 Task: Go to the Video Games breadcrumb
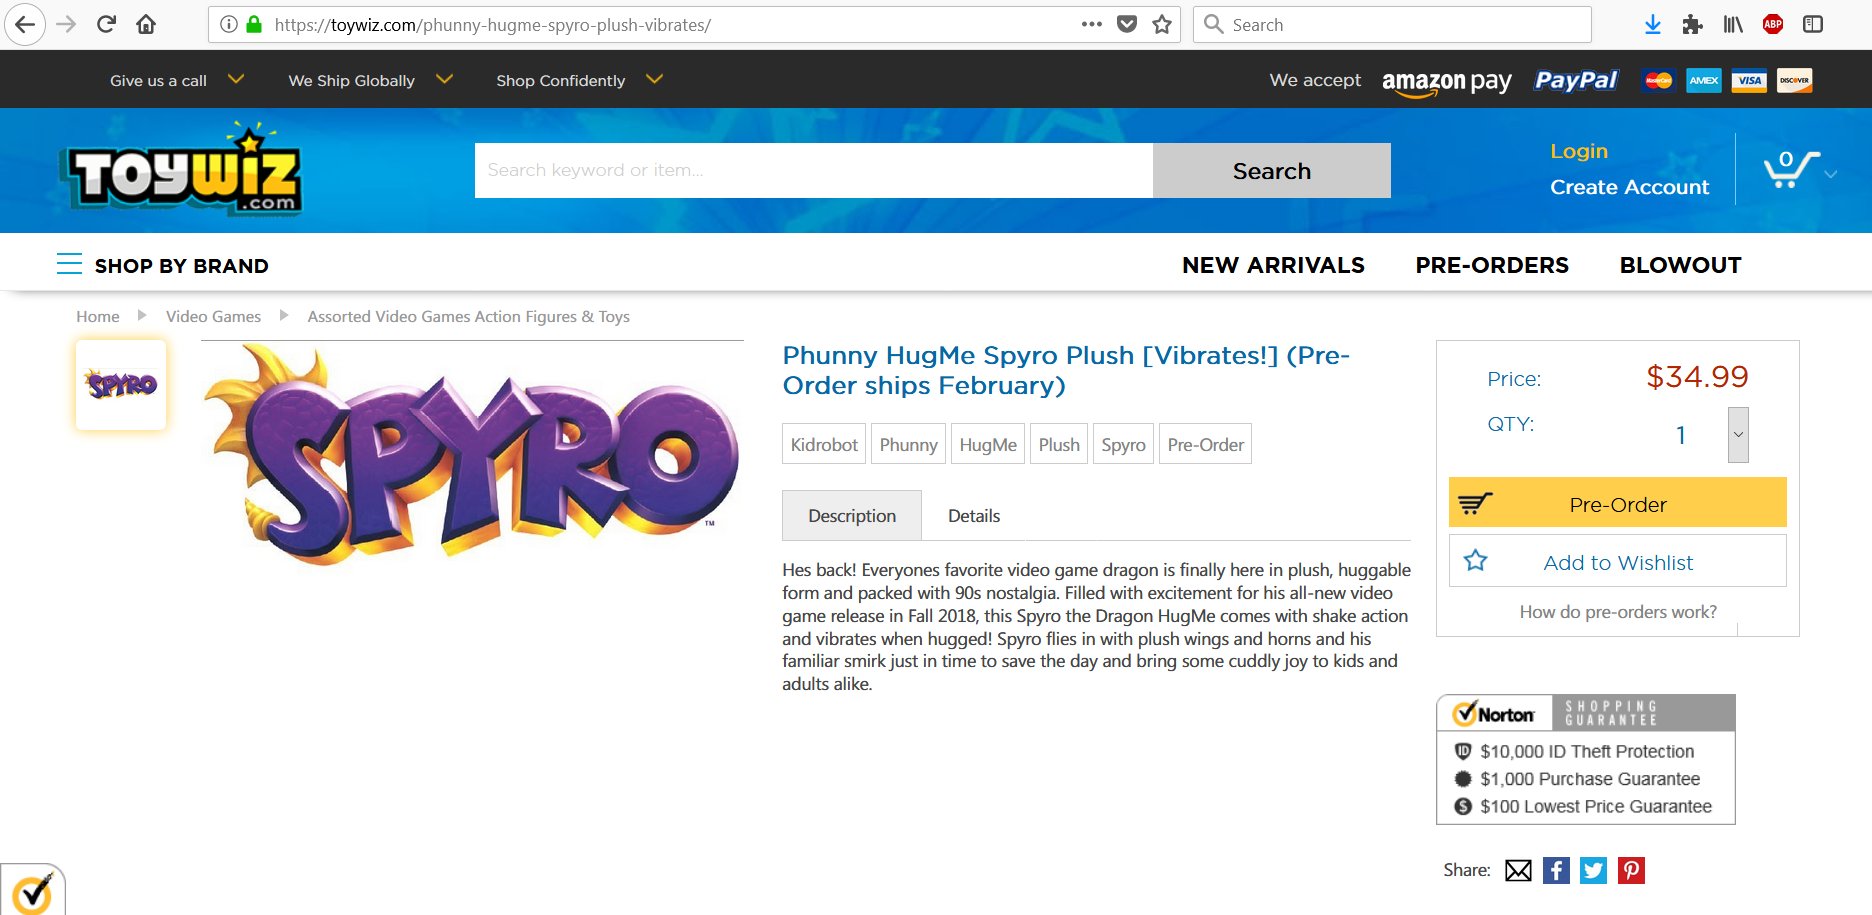point(213,316)
